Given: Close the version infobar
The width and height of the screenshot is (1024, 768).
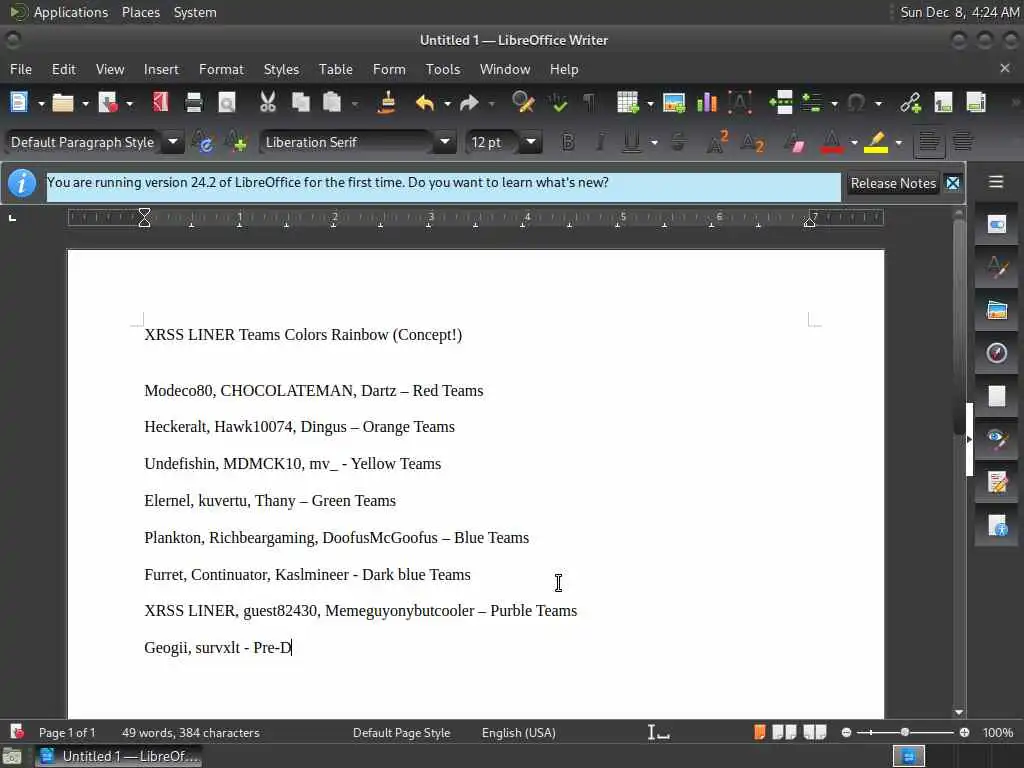Looking at the screenshot, I should click(953, 184).
